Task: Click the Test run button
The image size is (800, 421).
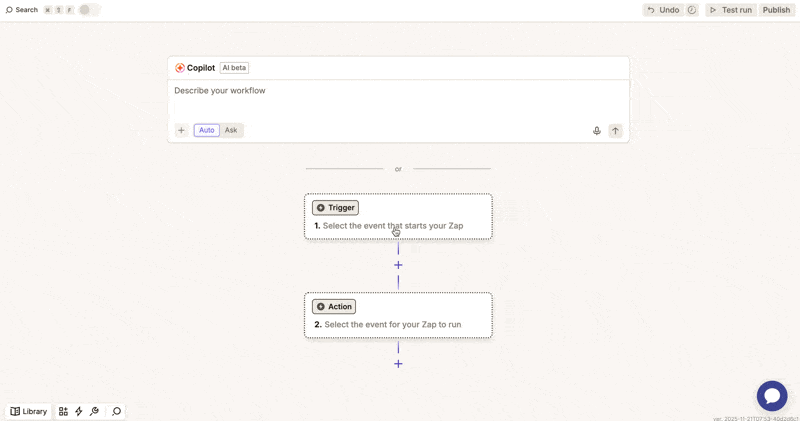Action: click(730, 10)
